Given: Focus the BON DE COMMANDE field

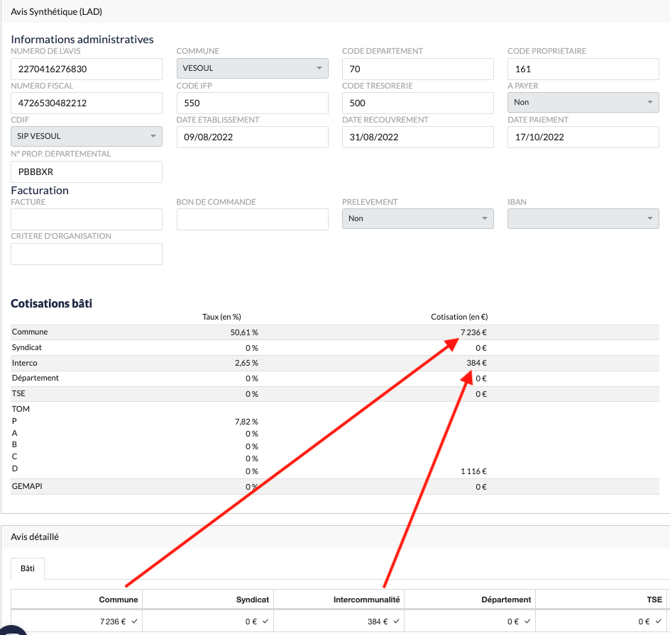Looking at the screenshot, I should tap(252, 219).
